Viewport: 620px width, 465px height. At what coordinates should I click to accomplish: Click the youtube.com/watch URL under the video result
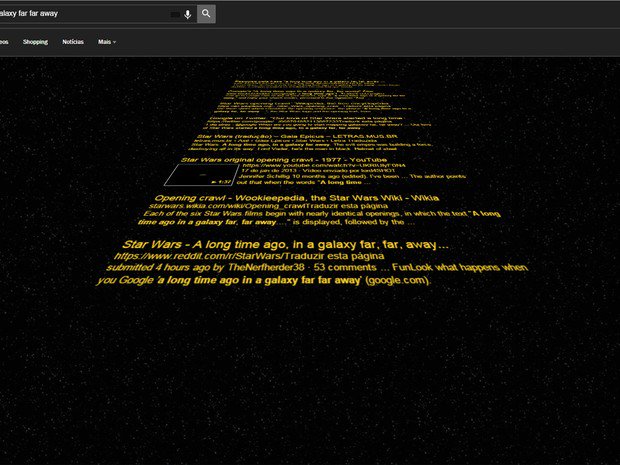[324, 165]
